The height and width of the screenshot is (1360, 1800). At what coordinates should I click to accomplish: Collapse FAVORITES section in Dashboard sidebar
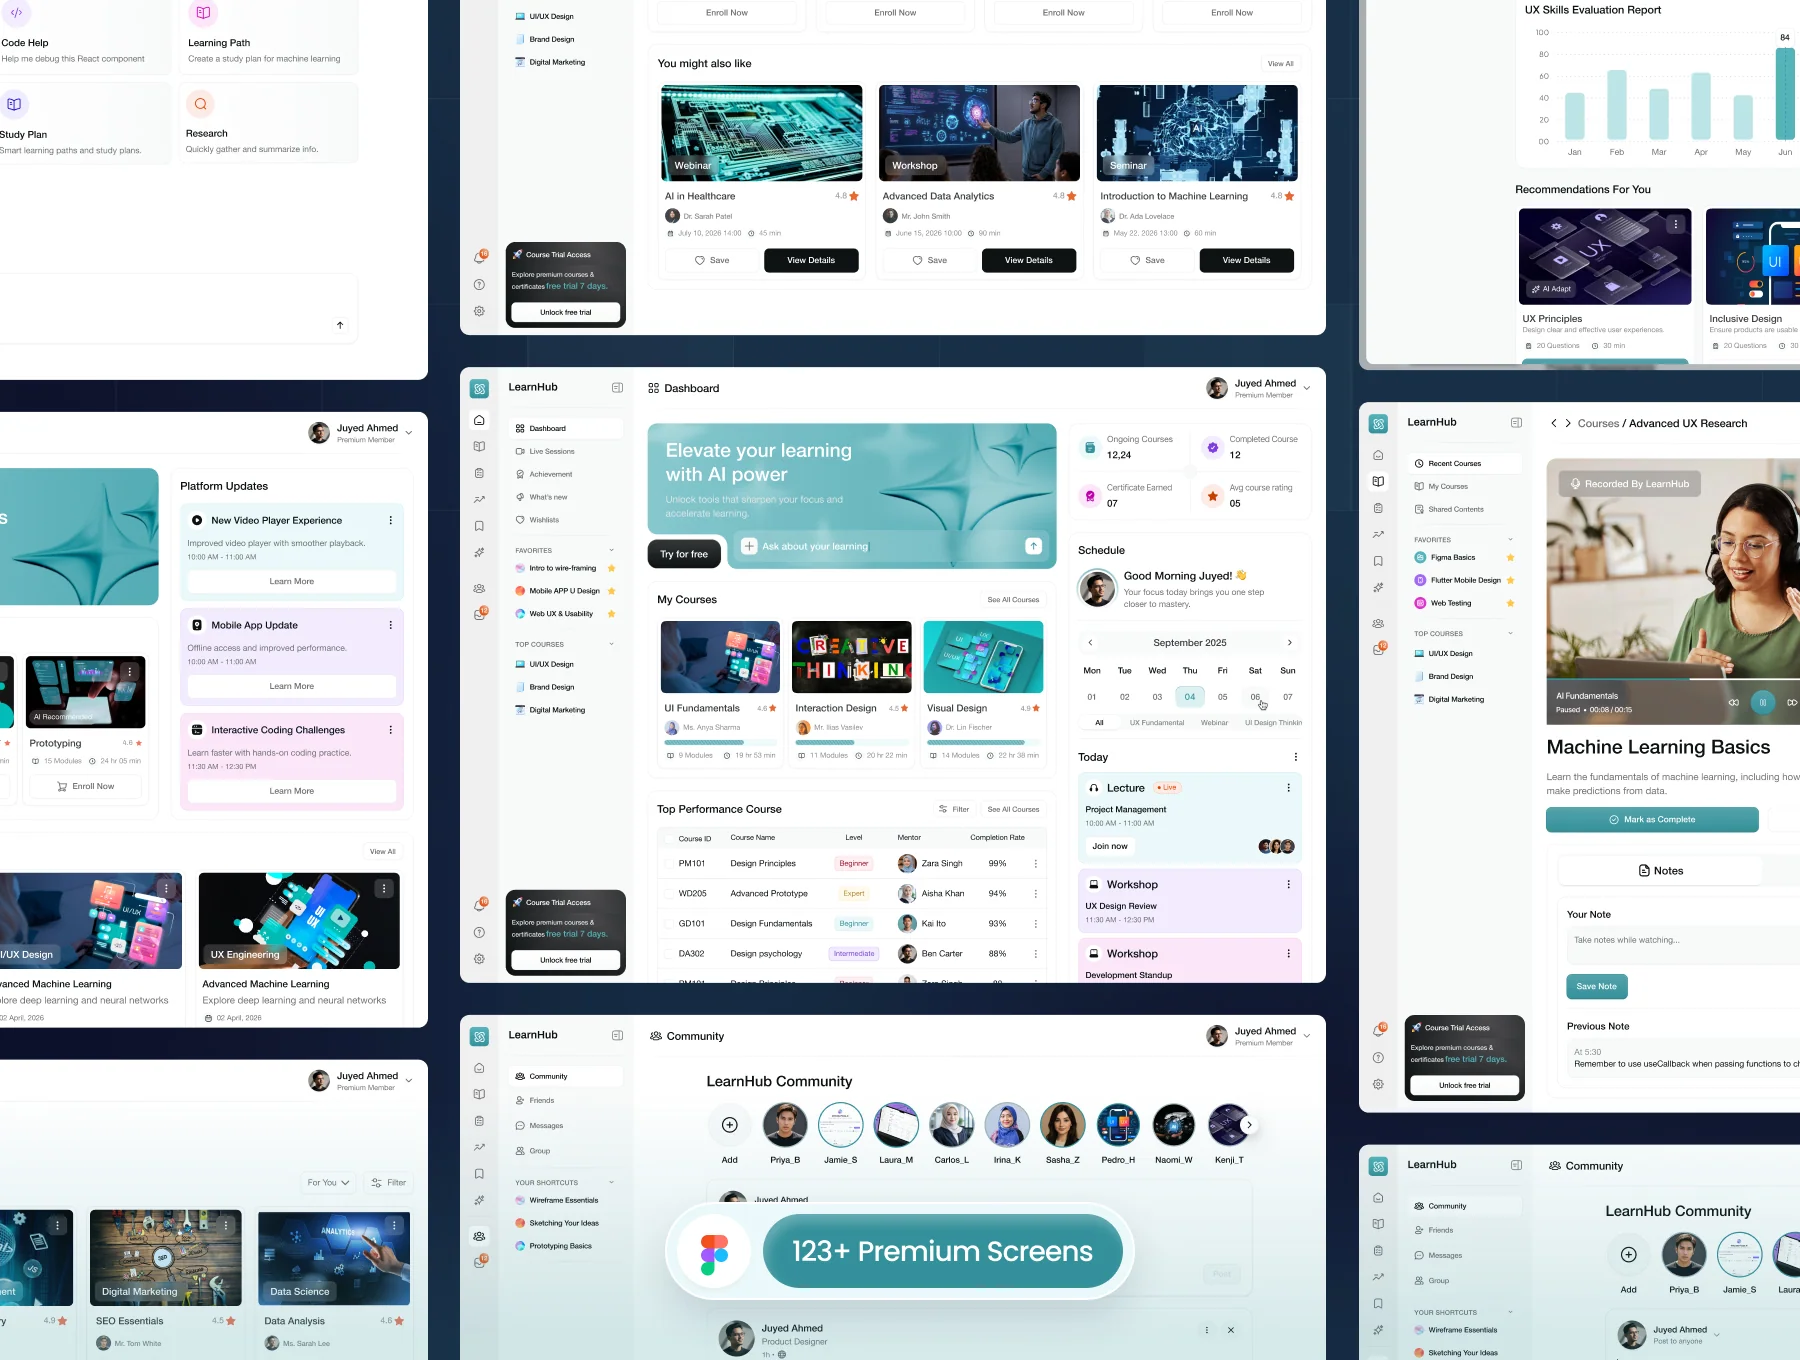tap(612, 550)
